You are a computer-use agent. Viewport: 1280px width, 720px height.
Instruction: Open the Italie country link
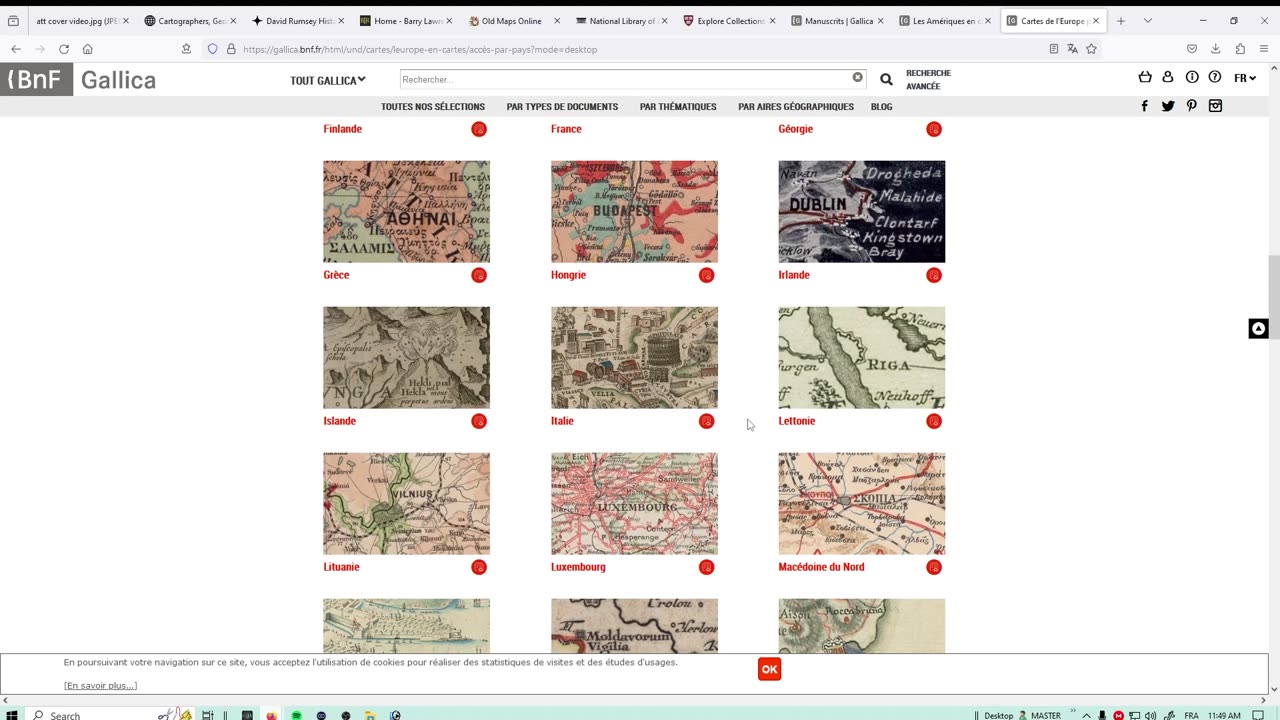(562, 421)
